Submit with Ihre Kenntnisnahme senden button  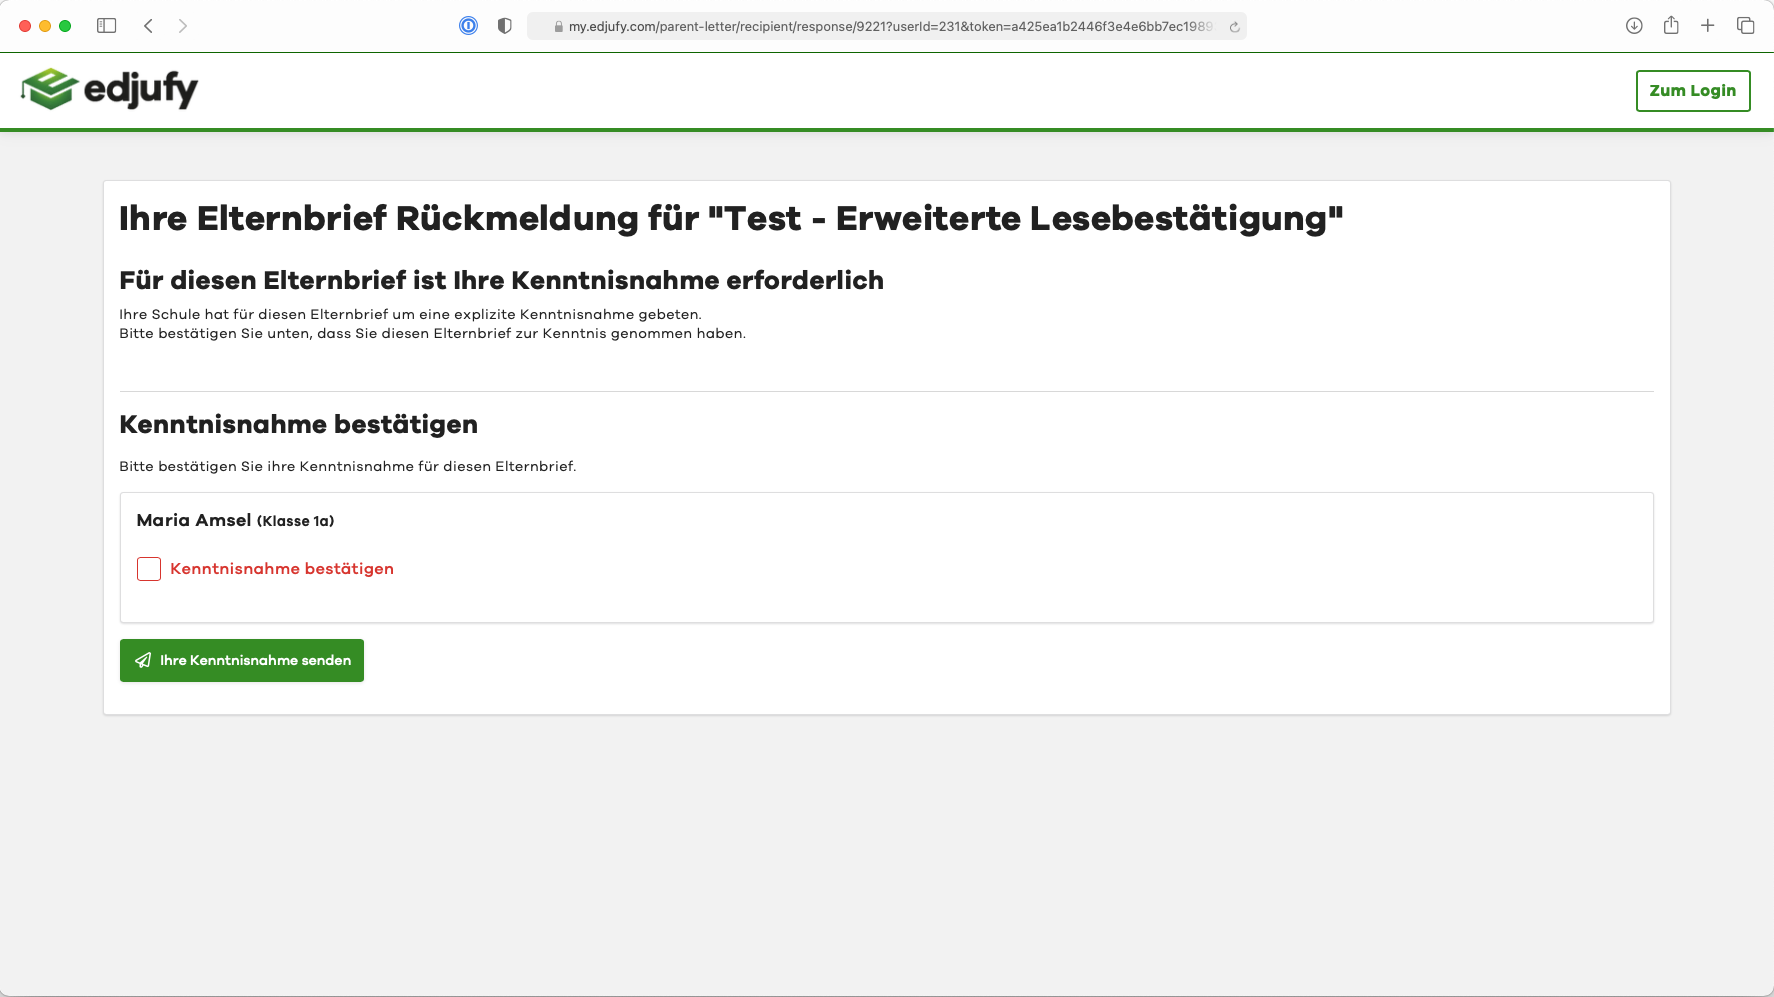click(242, 661)
